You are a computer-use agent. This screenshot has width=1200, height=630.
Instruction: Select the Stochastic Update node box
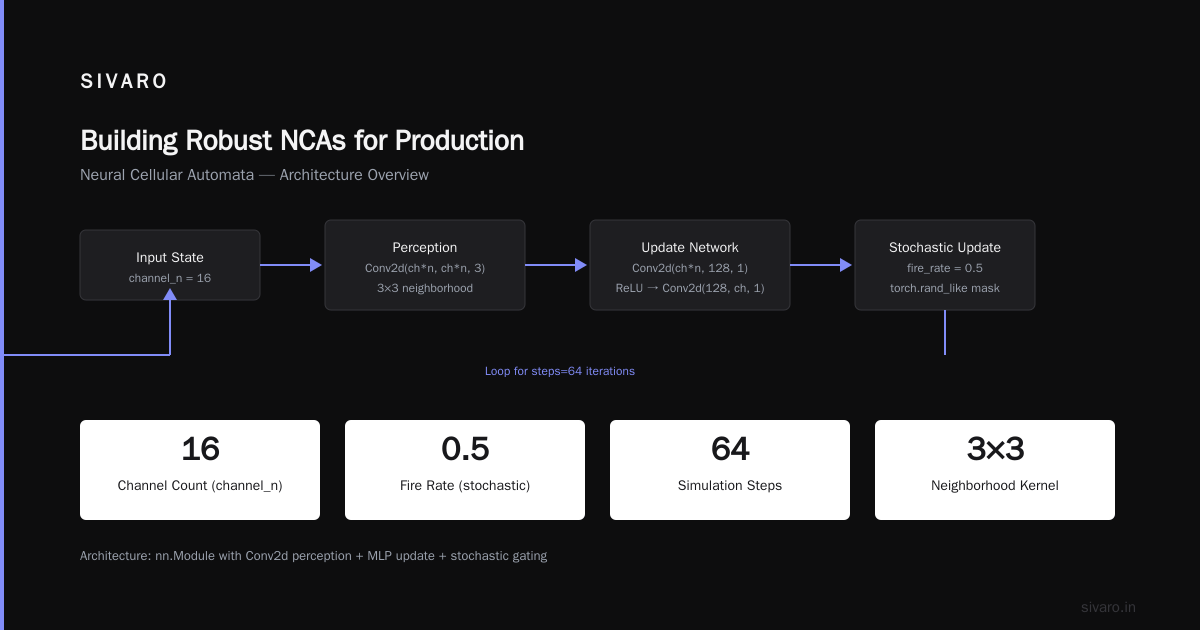(945, 265)
